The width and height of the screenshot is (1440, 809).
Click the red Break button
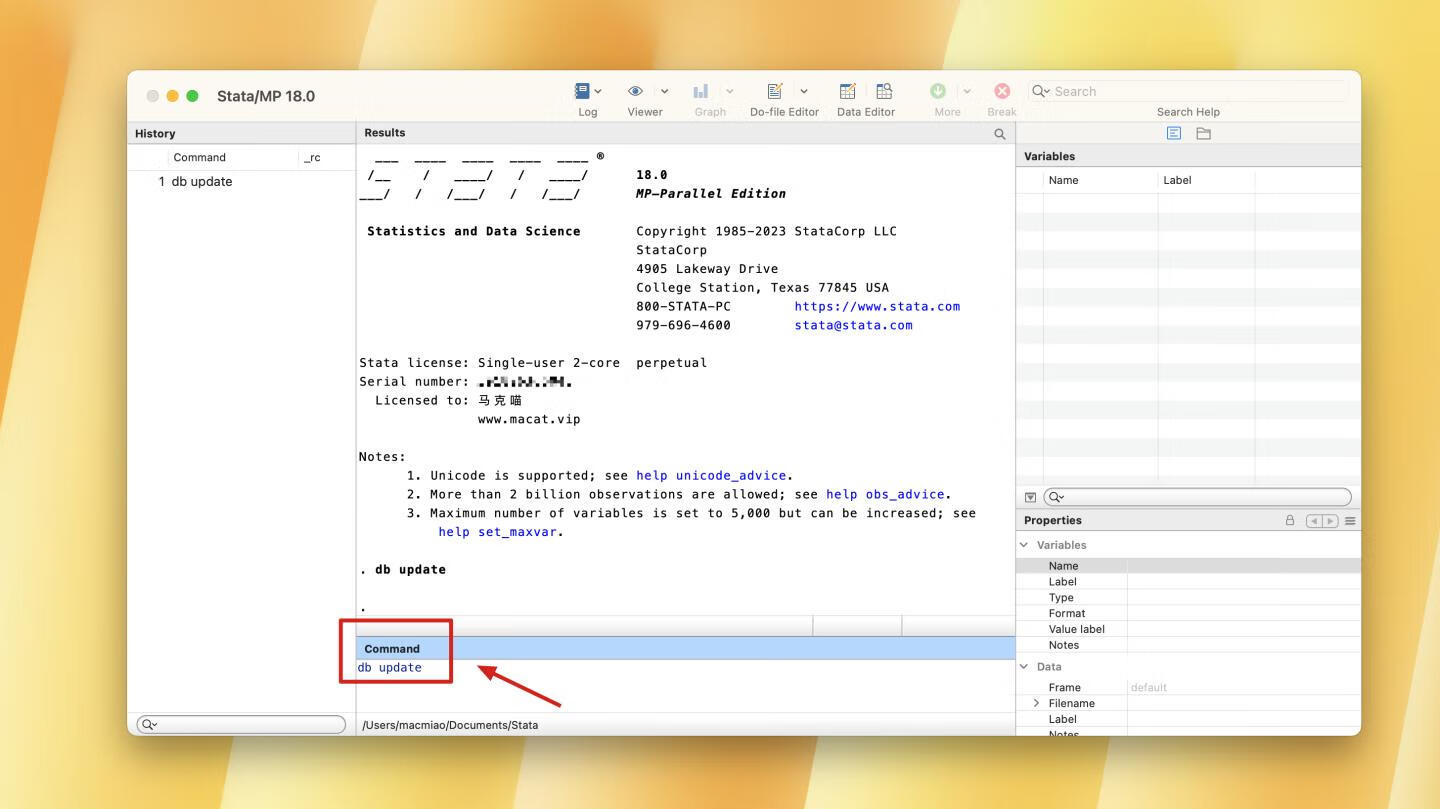point(1001,91)
